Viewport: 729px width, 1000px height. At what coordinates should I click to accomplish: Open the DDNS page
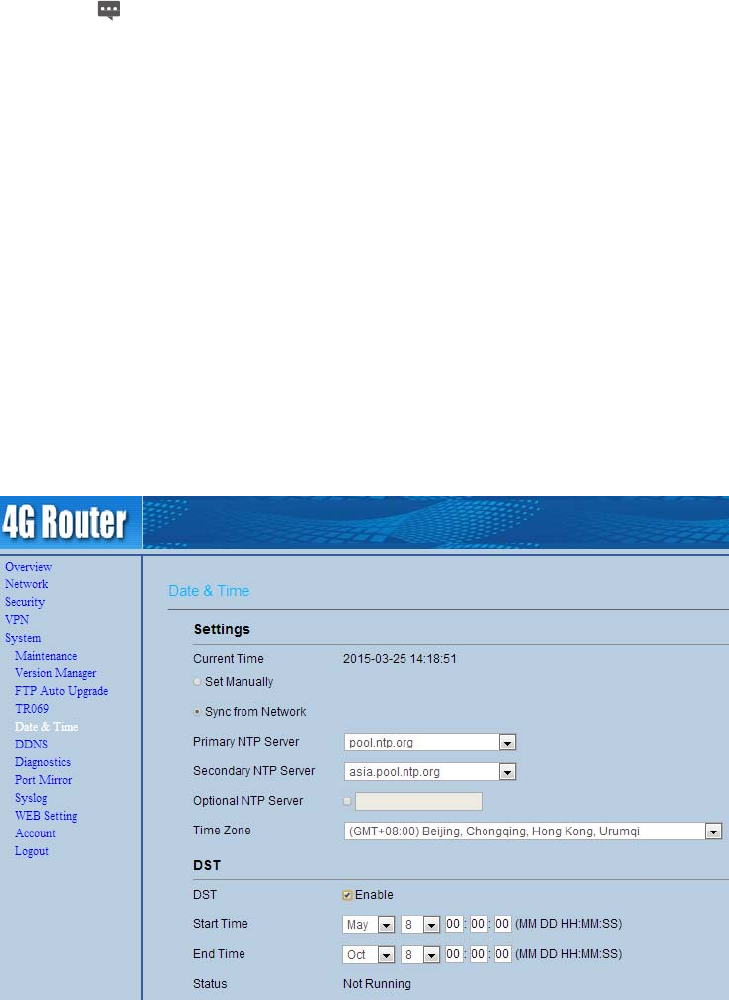click(x=31, y=744)
